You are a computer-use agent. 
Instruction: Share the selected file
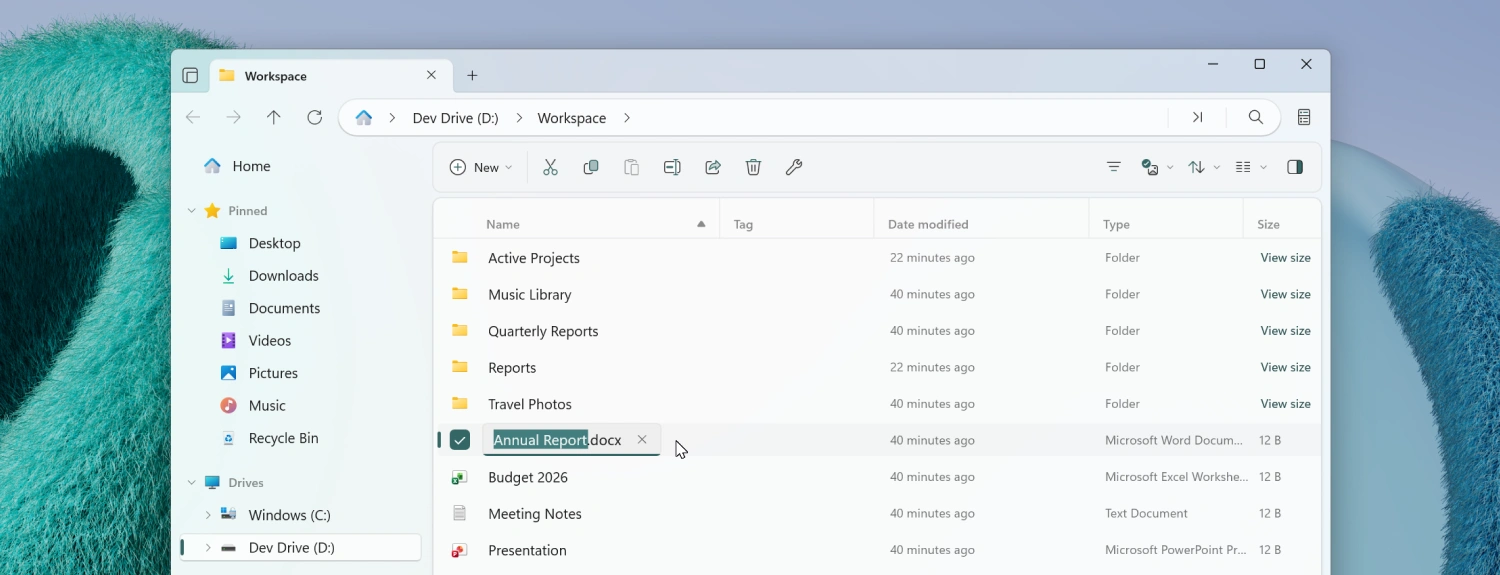[713, 167]
